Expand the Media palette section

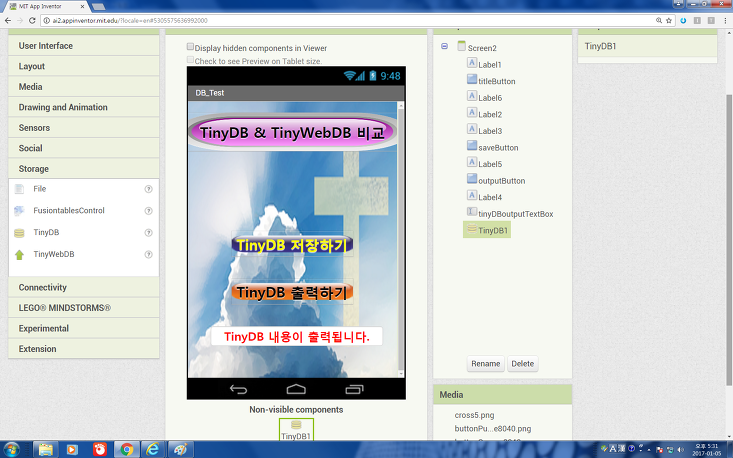84,87
